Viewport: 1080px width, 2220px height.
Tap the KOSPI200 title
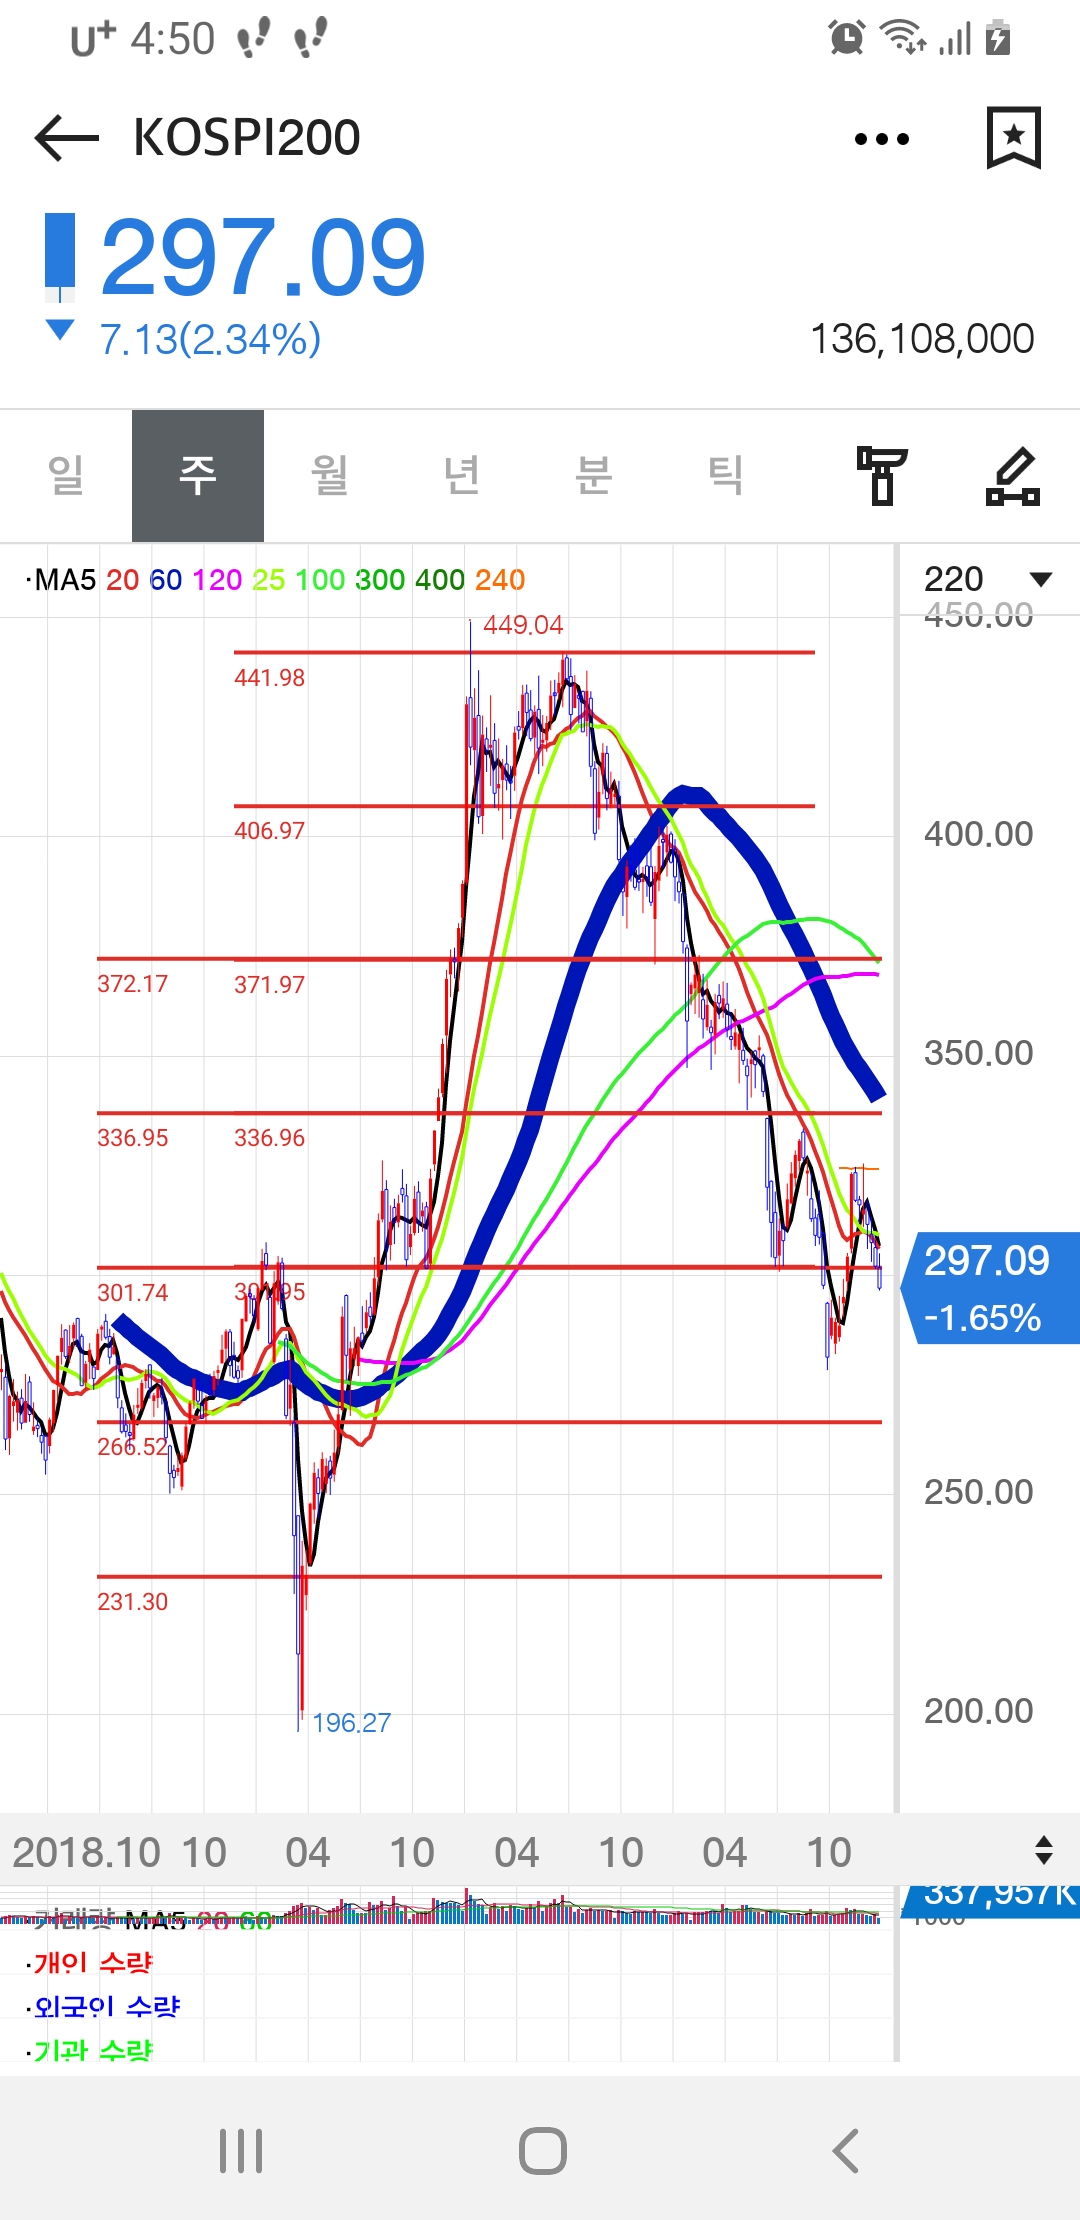pyautogui.click(x=247, y=138)
